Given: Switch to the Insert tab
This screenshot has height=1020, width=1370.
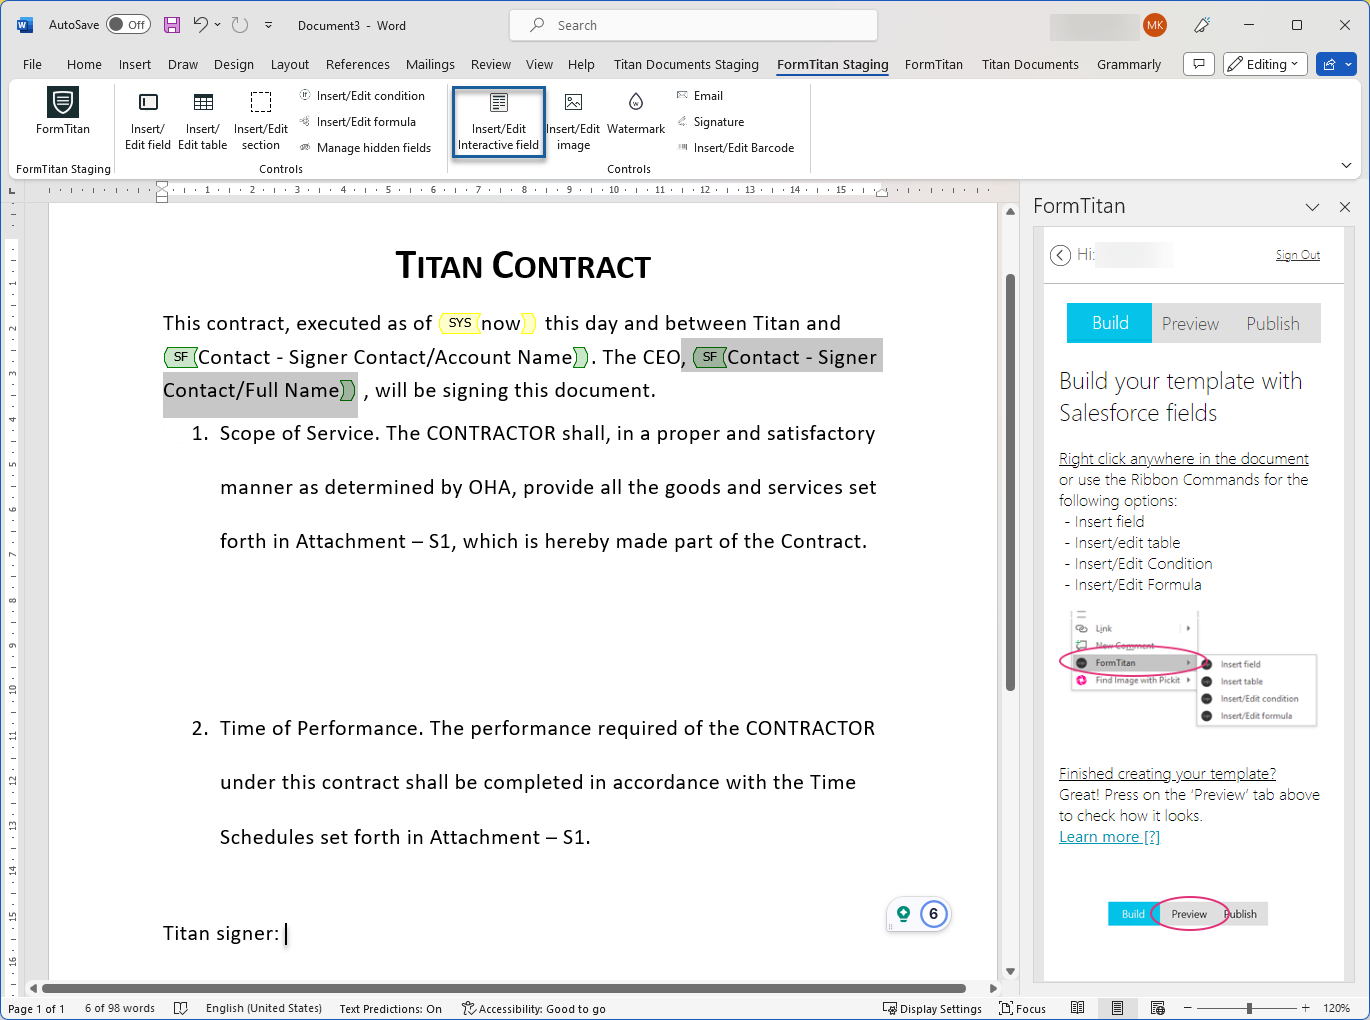Looking at the screenshot, I should pos(135,64).
